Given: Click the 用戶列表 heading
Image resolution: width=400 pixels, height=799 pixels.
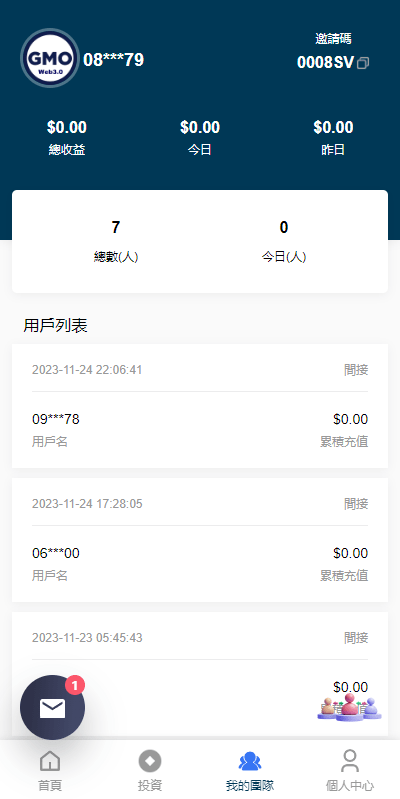Looking at the screenshot, I should (x=56, y=326).
